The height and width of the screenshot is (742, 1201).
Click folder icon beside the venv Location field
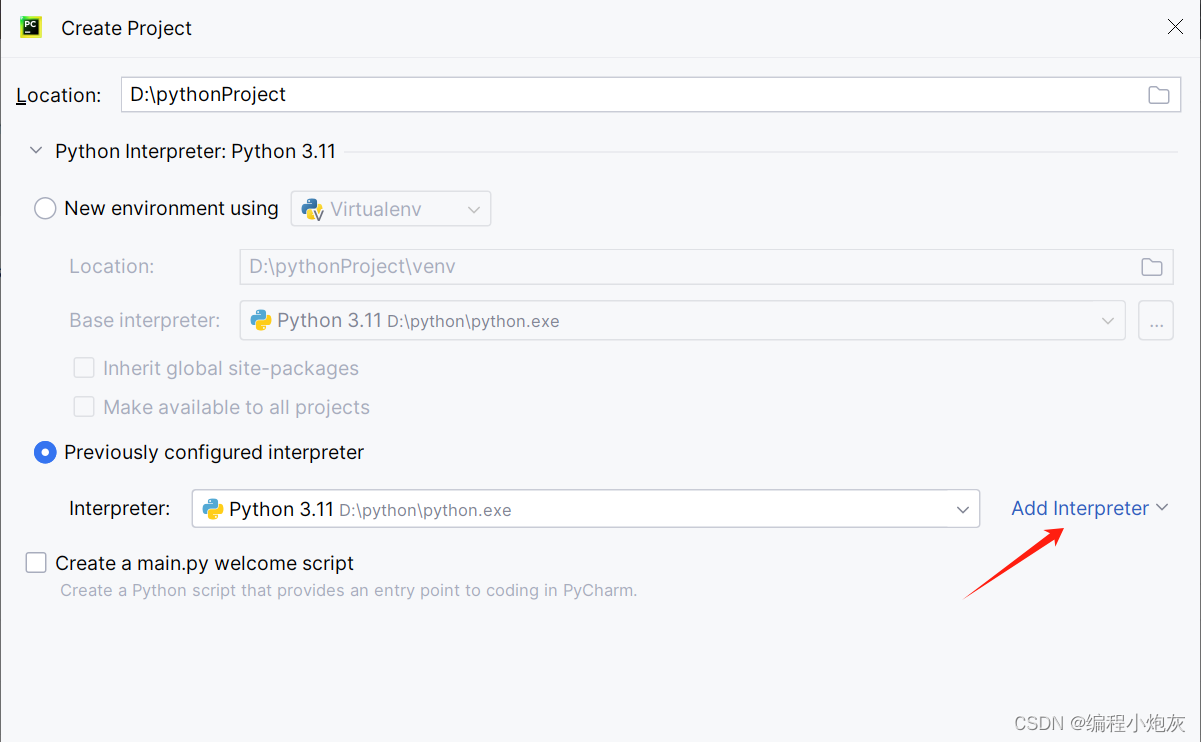(x=1151, y=266)
